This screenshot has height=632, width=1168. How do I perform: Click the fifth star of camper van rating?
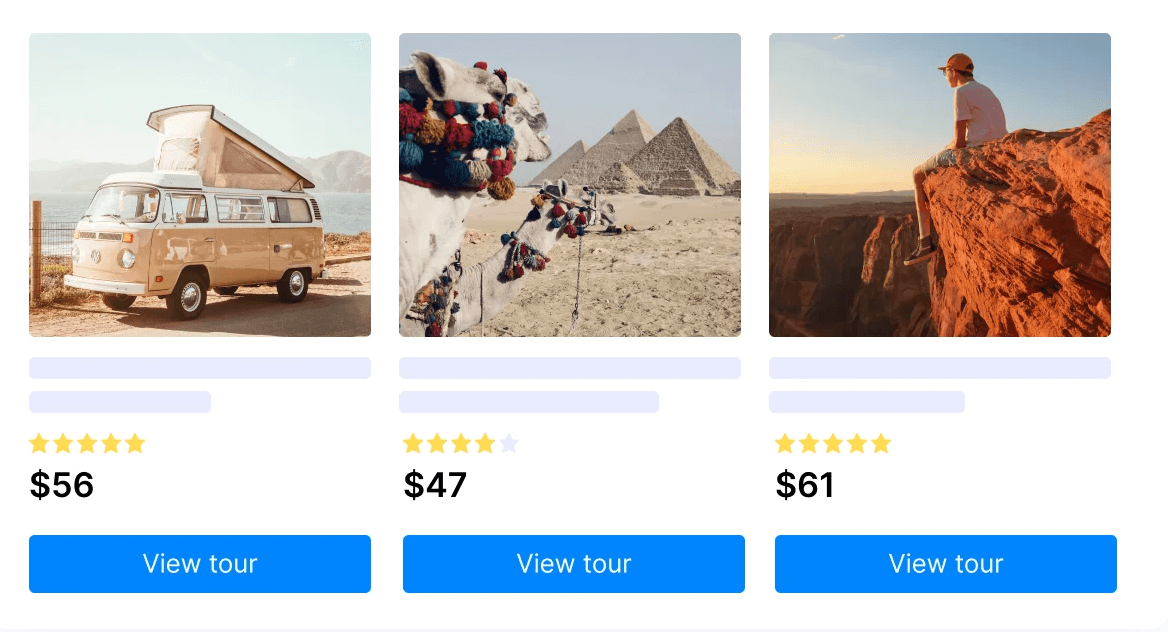[x=135, y=443]
